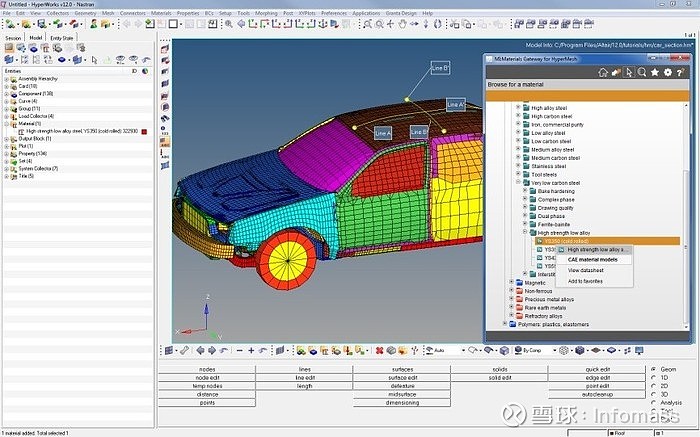Click the red color swatch of the material
The height and width of the screenshot is (437, 700).
pos(145,131)
